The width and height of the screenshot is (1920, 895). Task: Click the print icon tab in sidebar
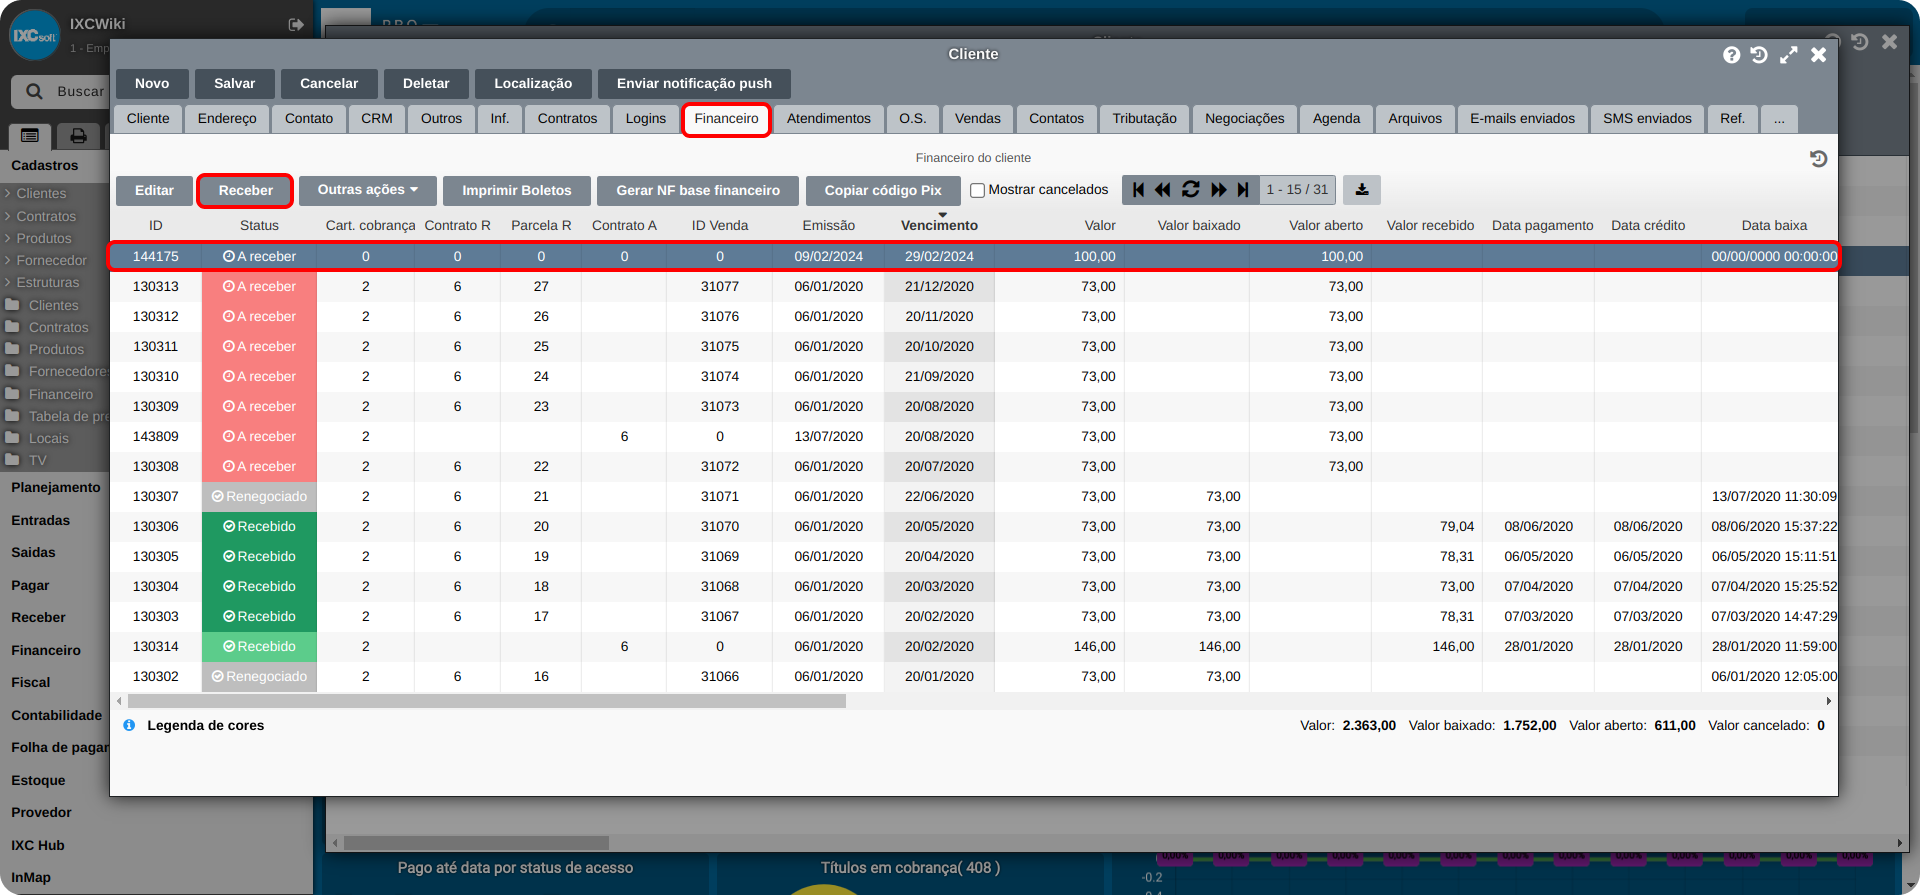pyautogui.click(x=78, y=136)
